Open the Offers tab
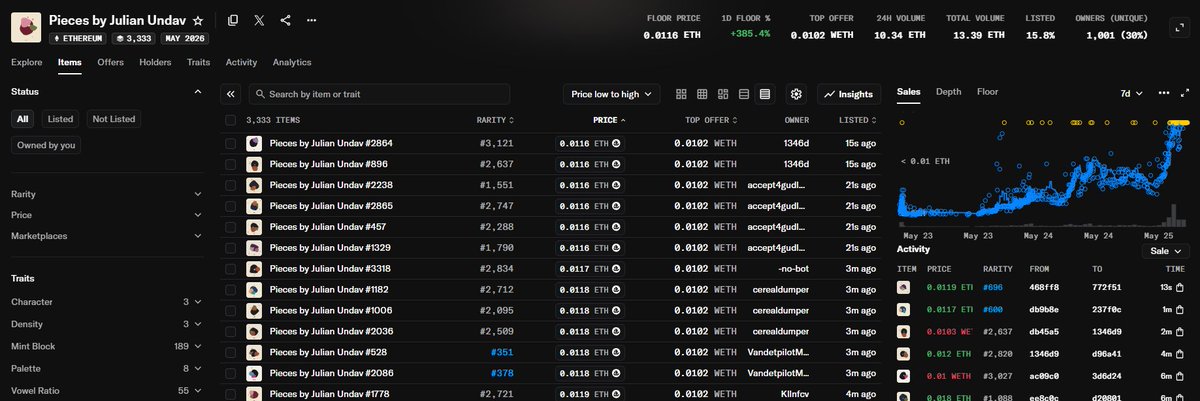 [110, 62]
